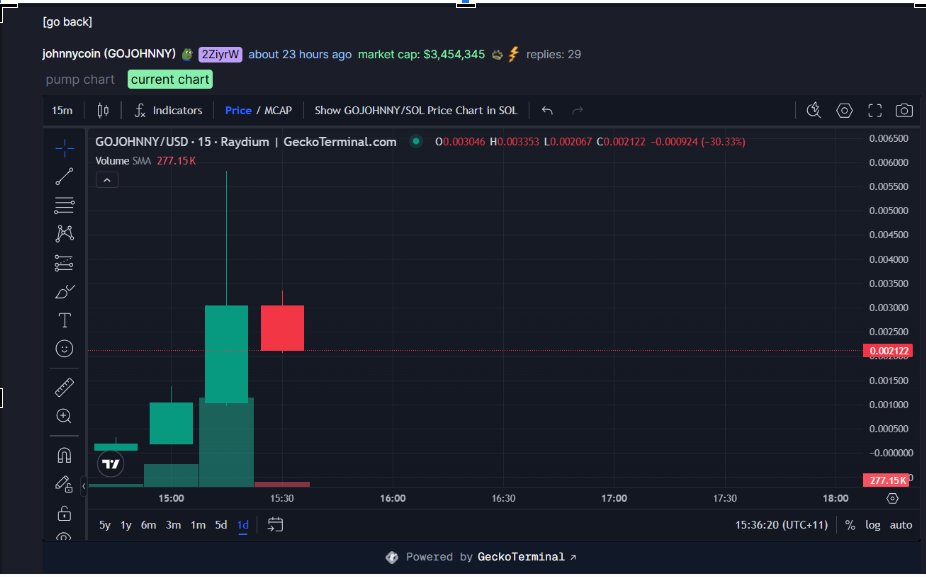926x577 pixels.
Task: Open the emoji icons tool
Action: tap(64, 348)
